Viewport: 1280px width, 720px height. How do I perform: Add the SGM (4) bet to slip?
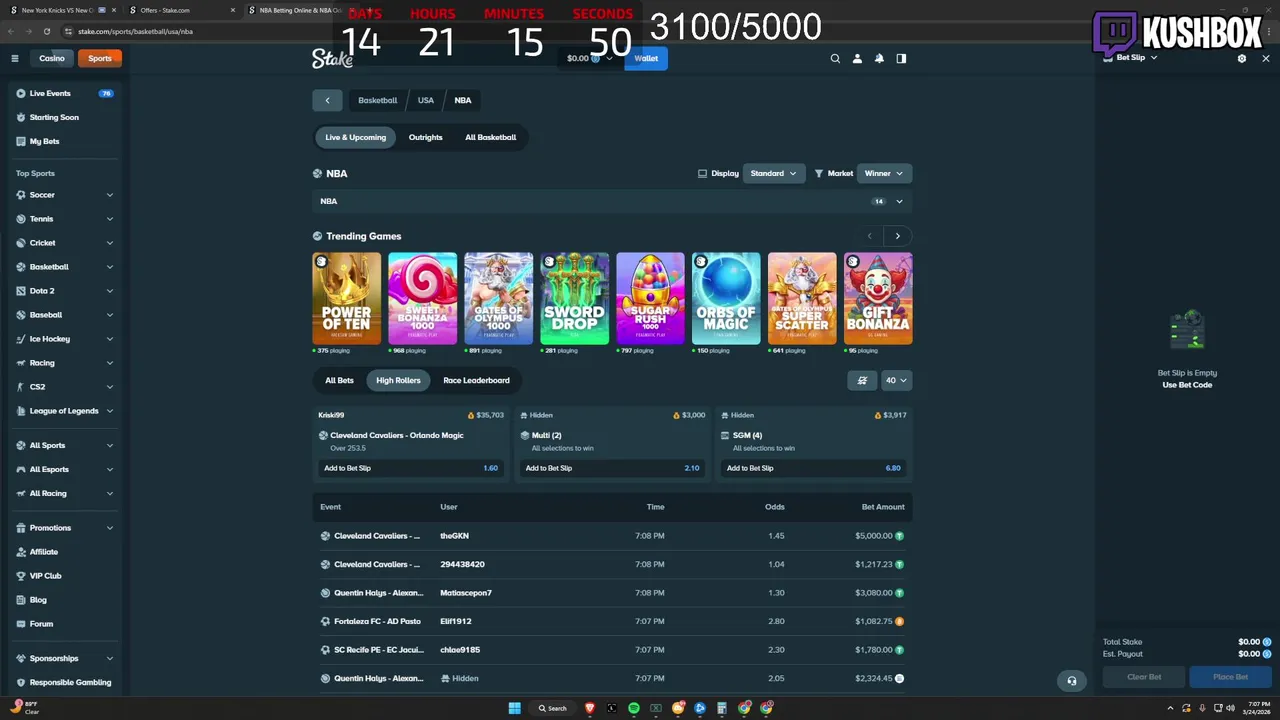813,468
